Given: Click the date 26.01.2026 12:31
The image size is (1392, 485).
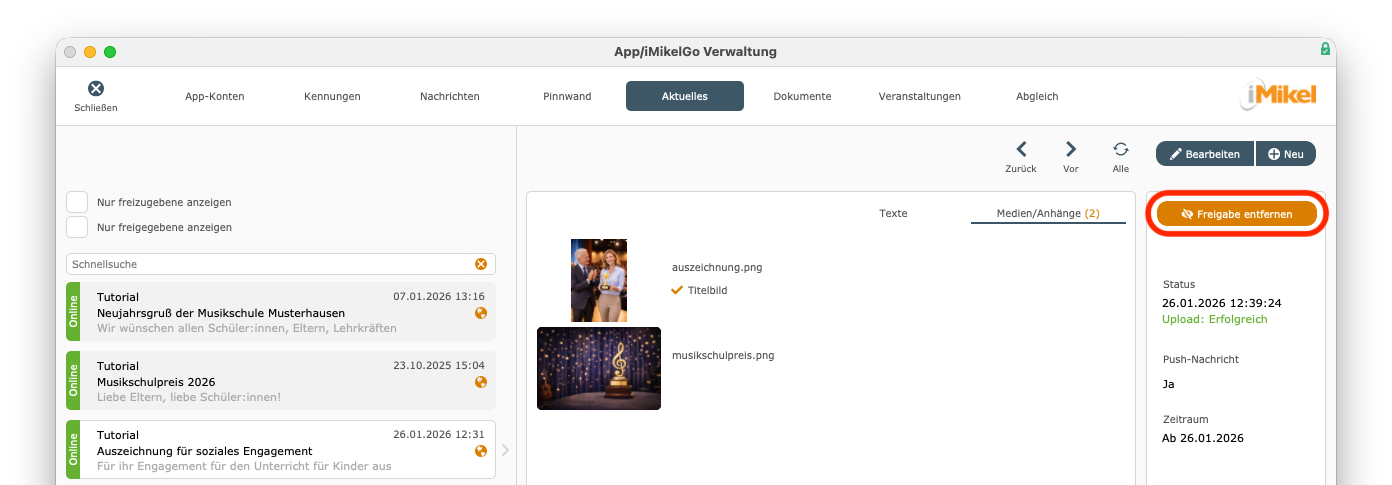Looking at the screenshot, I should (x=439, y=434).
